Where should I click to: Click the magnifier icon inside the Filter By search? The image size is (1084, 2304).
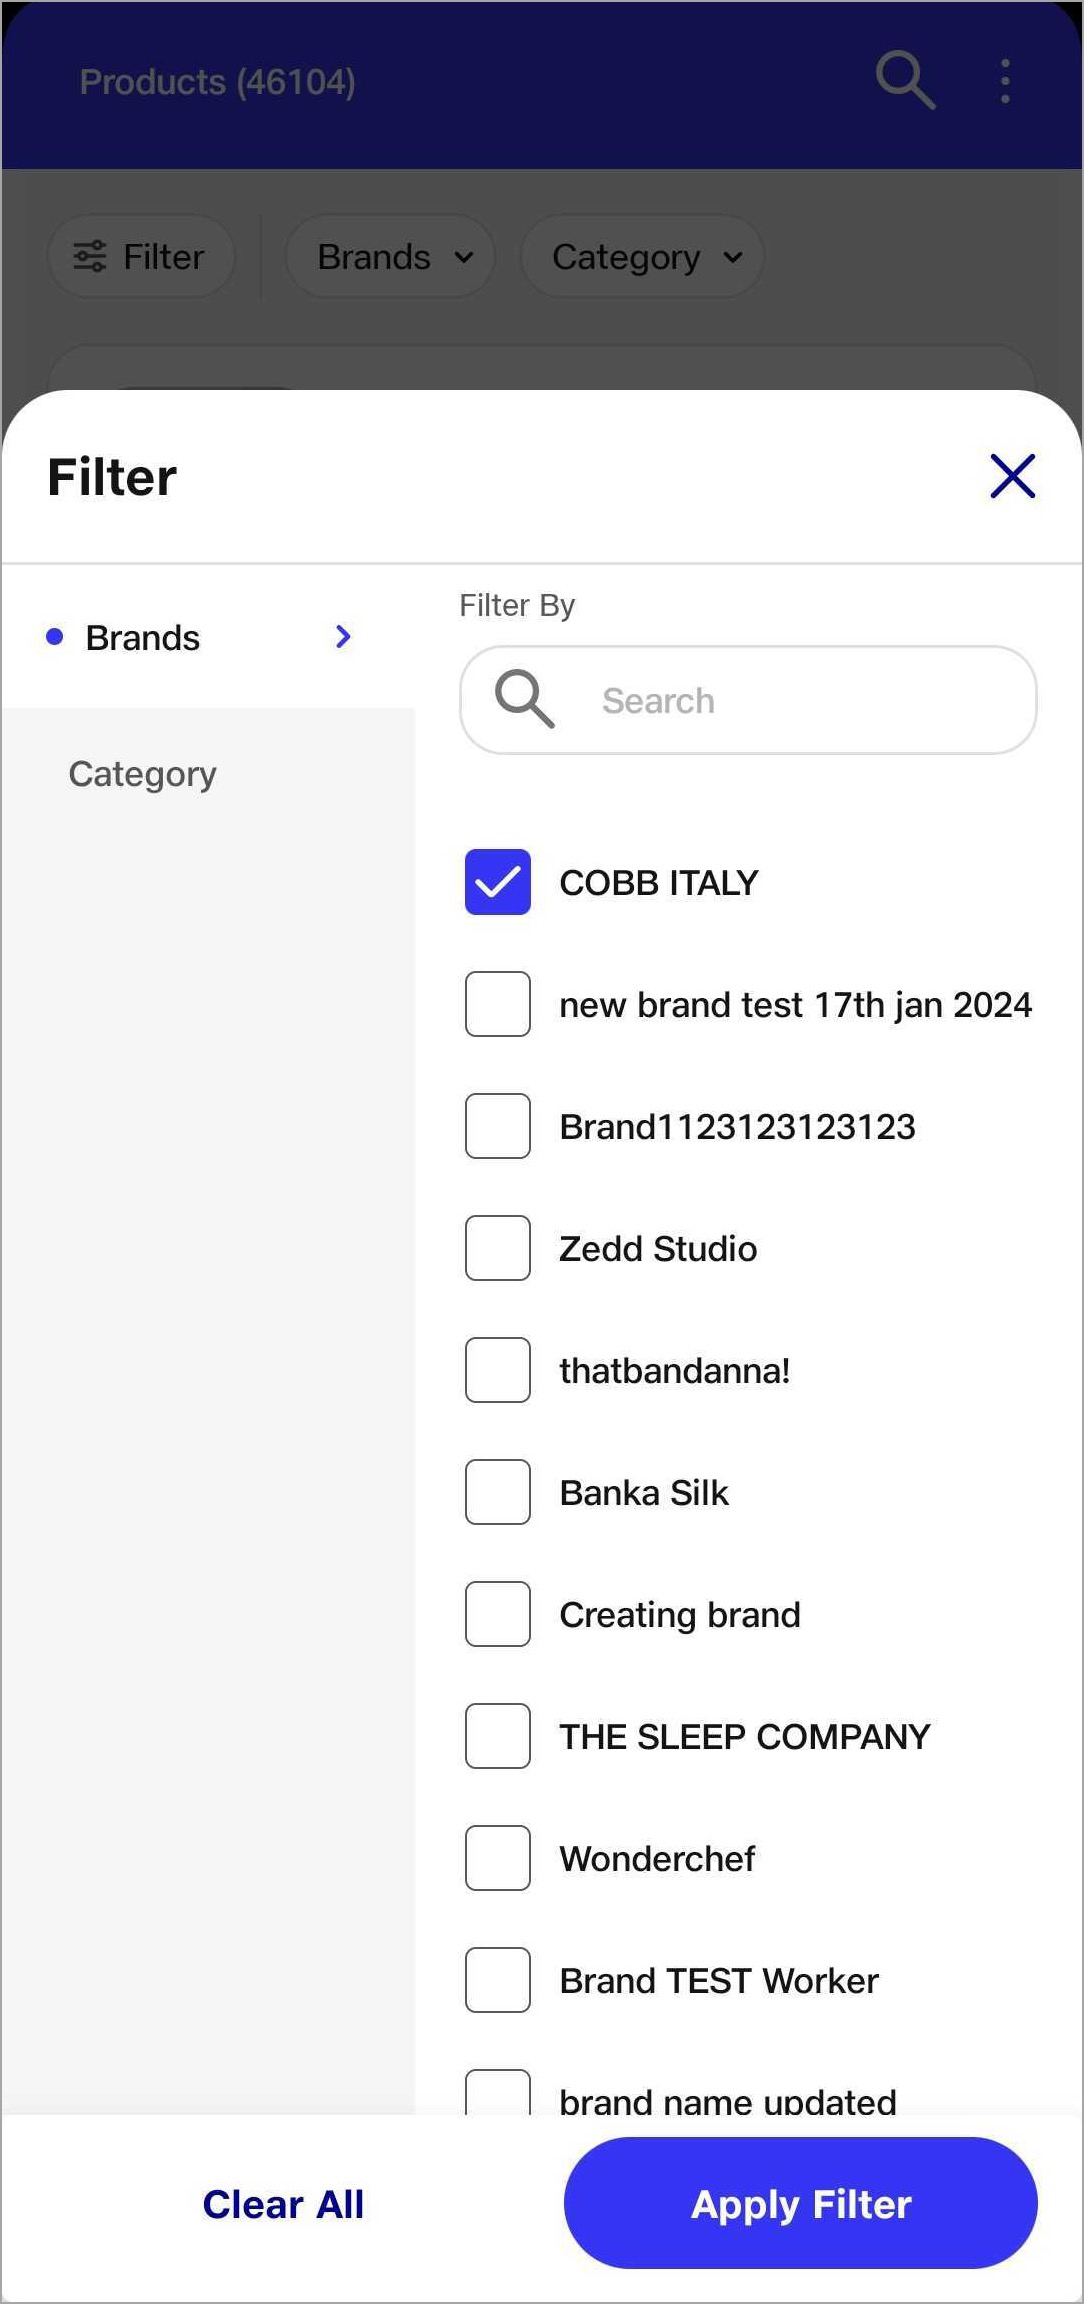[524, 699]
